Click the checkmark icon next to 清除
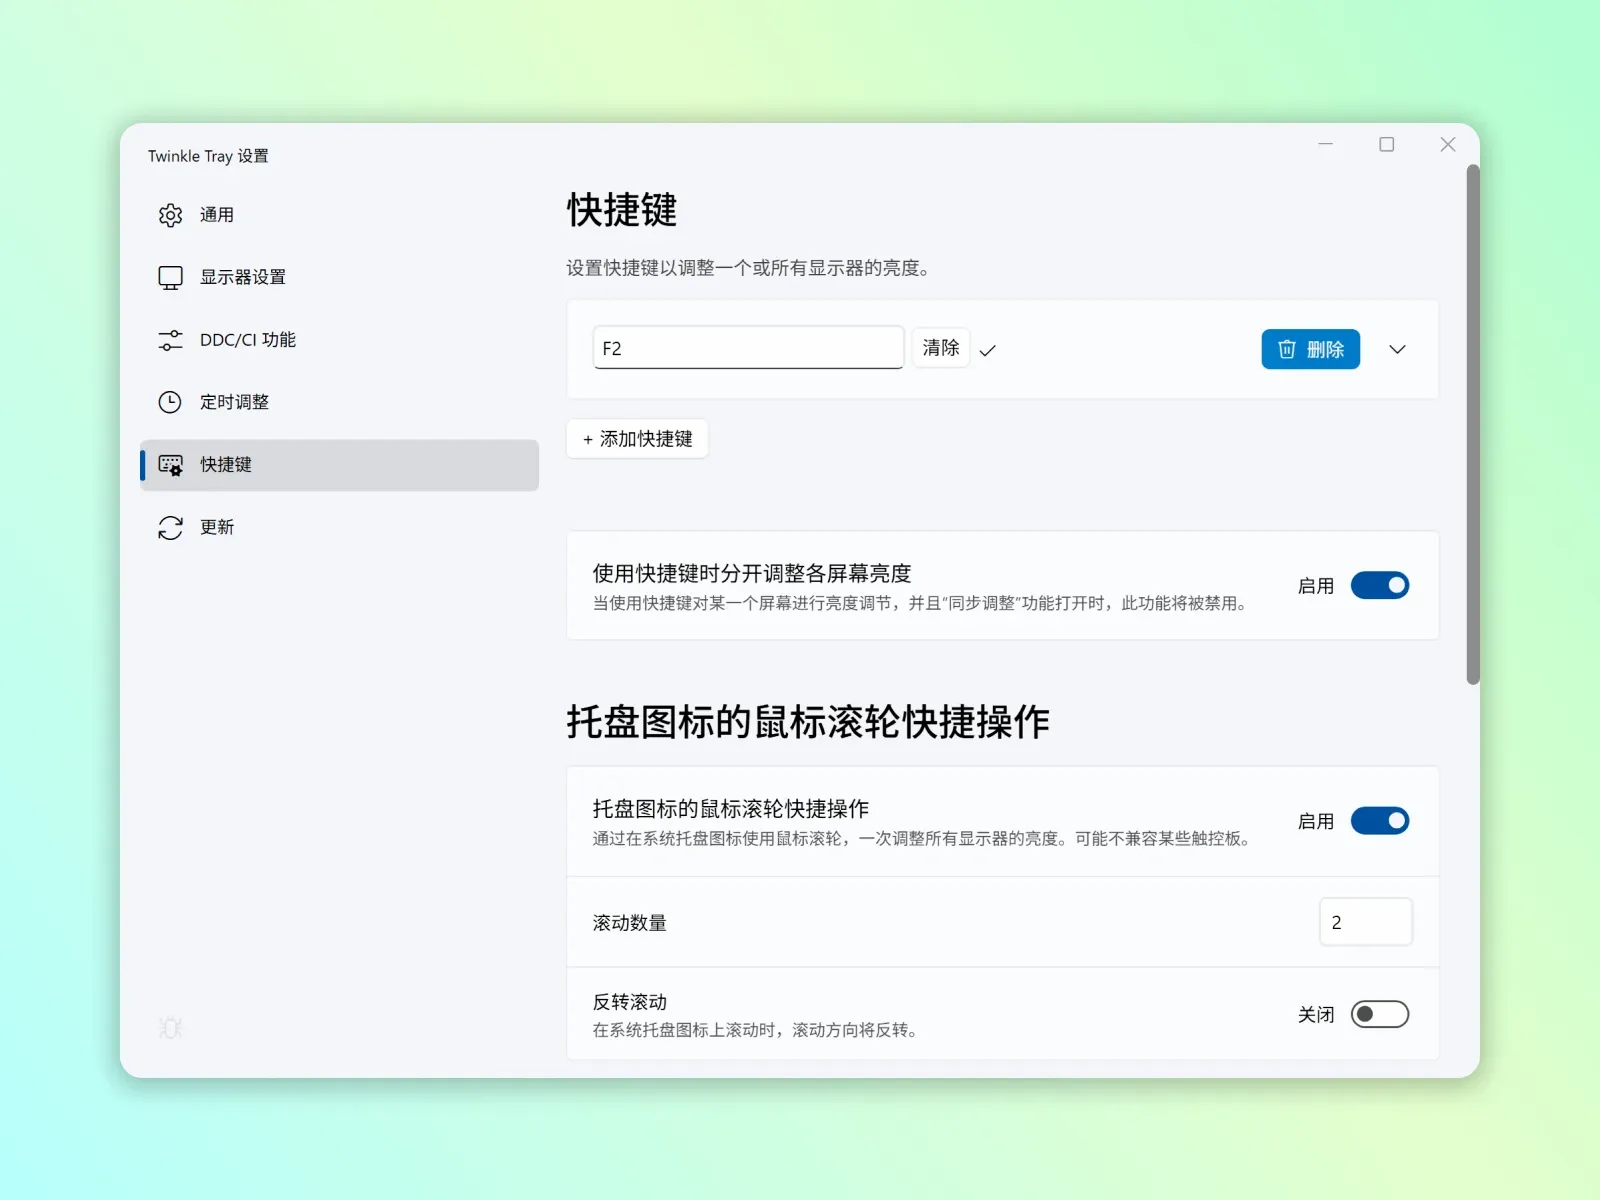Screen dimensions: 1600x1200 pos(988,350)
